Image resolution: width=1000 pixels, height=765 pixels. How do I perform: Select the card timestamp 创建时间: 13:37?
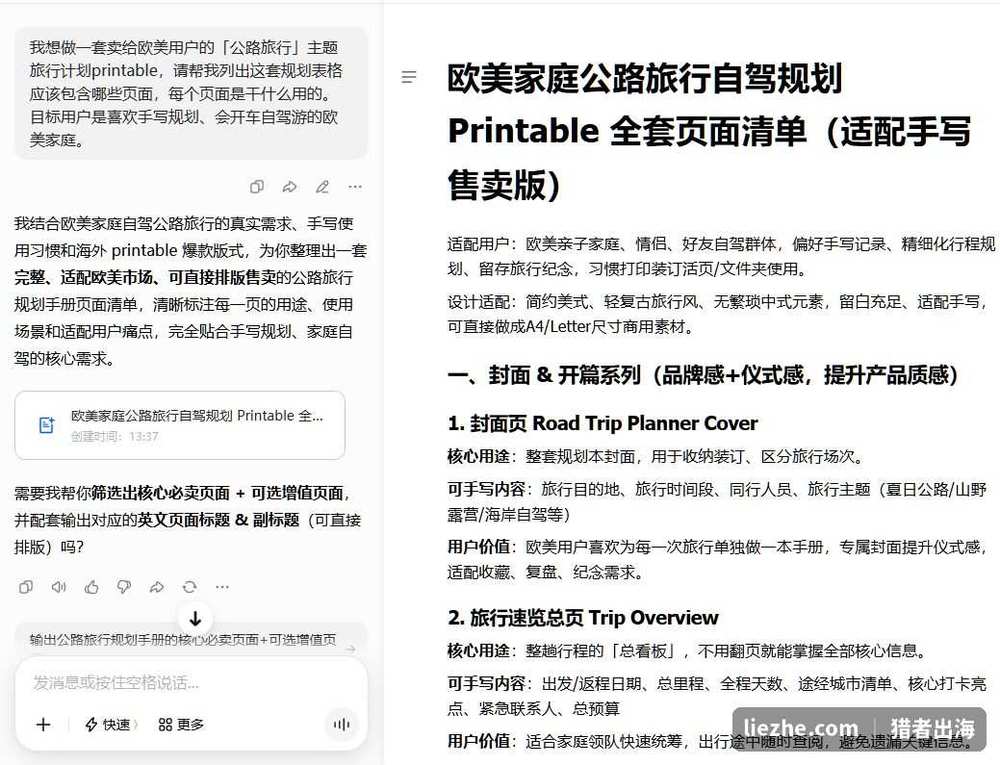(115, 437)
